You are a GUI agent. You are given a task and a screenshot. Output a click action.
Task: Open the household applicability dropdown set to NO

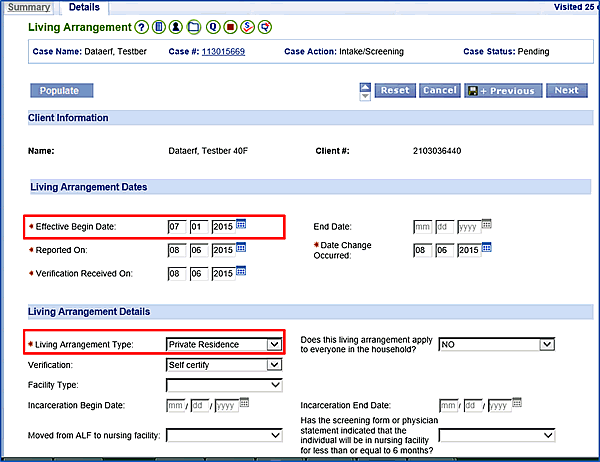[x=546, y=344]
